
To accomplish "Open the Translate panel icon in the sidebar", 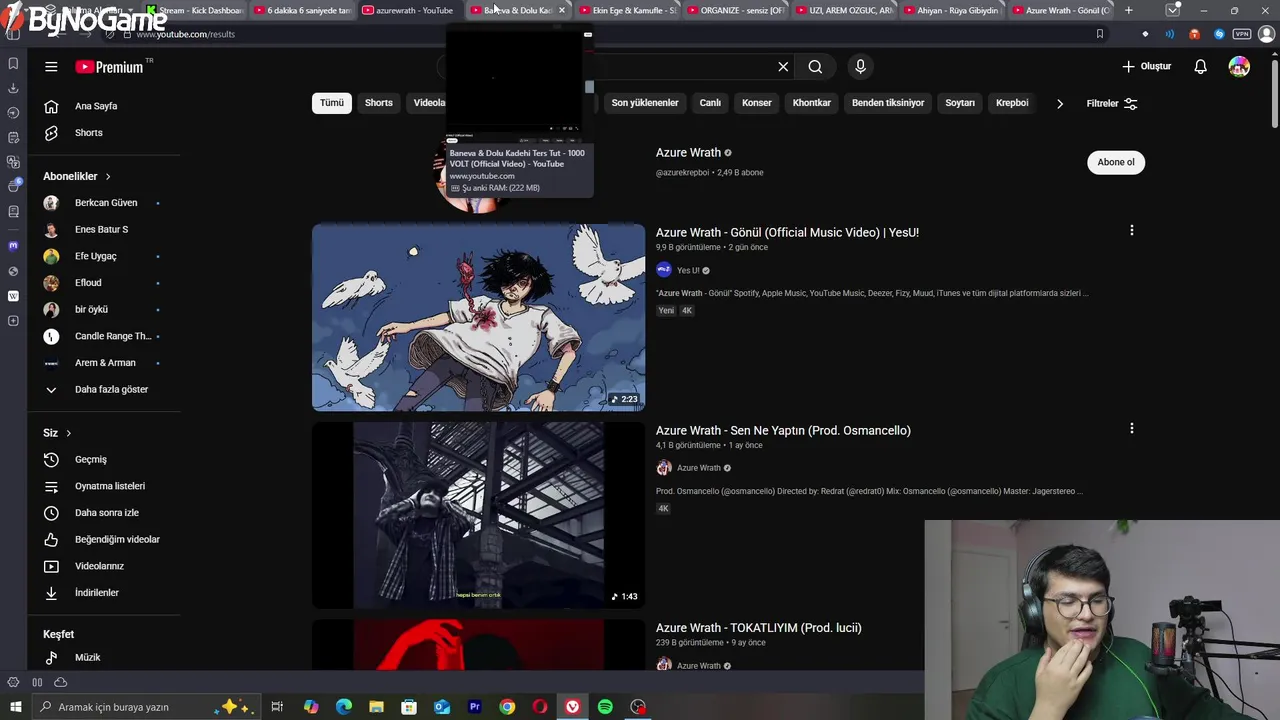I will (13, 162).
